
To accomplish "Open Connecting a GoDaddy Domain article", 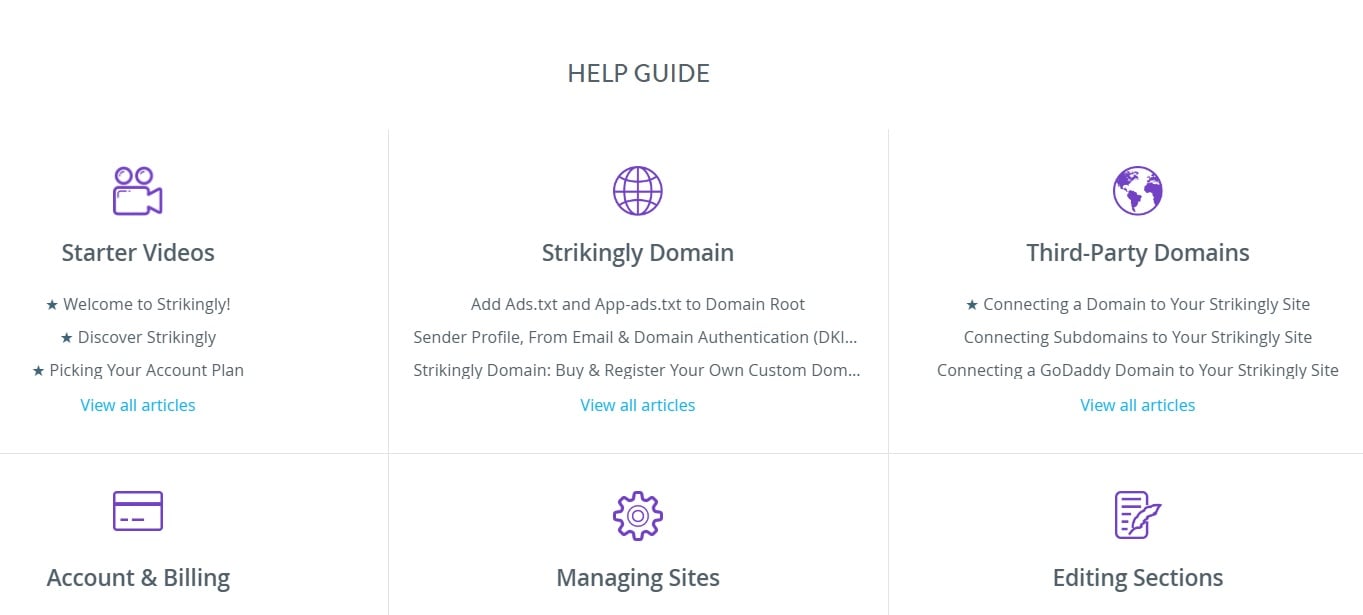I will [x=1138, y=370].
